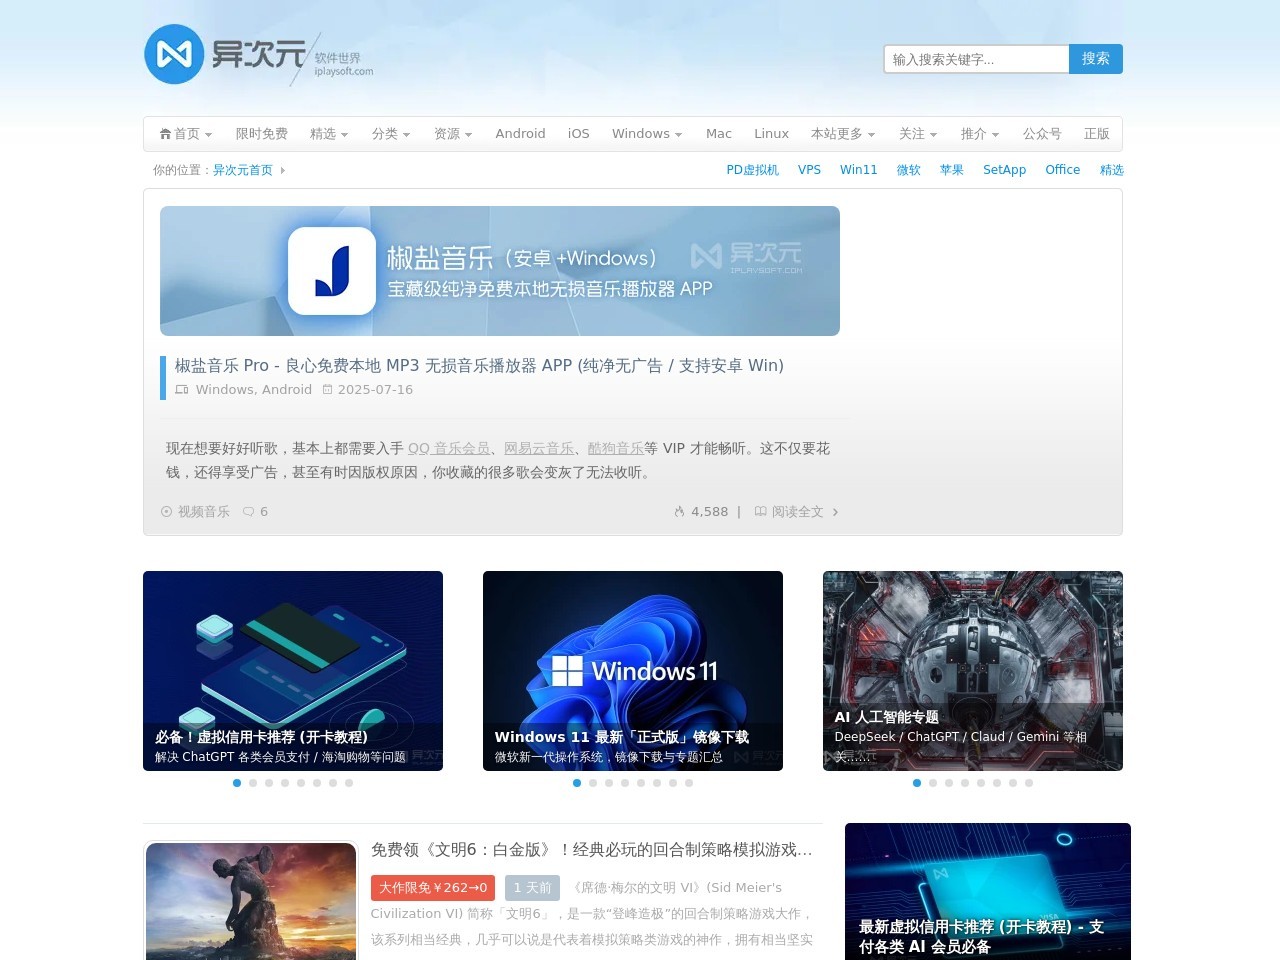This screenshot has height=960, width=1280.
Task: Open the 最新虚拟信用卡推荐 sidebar banner
Action: 988,891
